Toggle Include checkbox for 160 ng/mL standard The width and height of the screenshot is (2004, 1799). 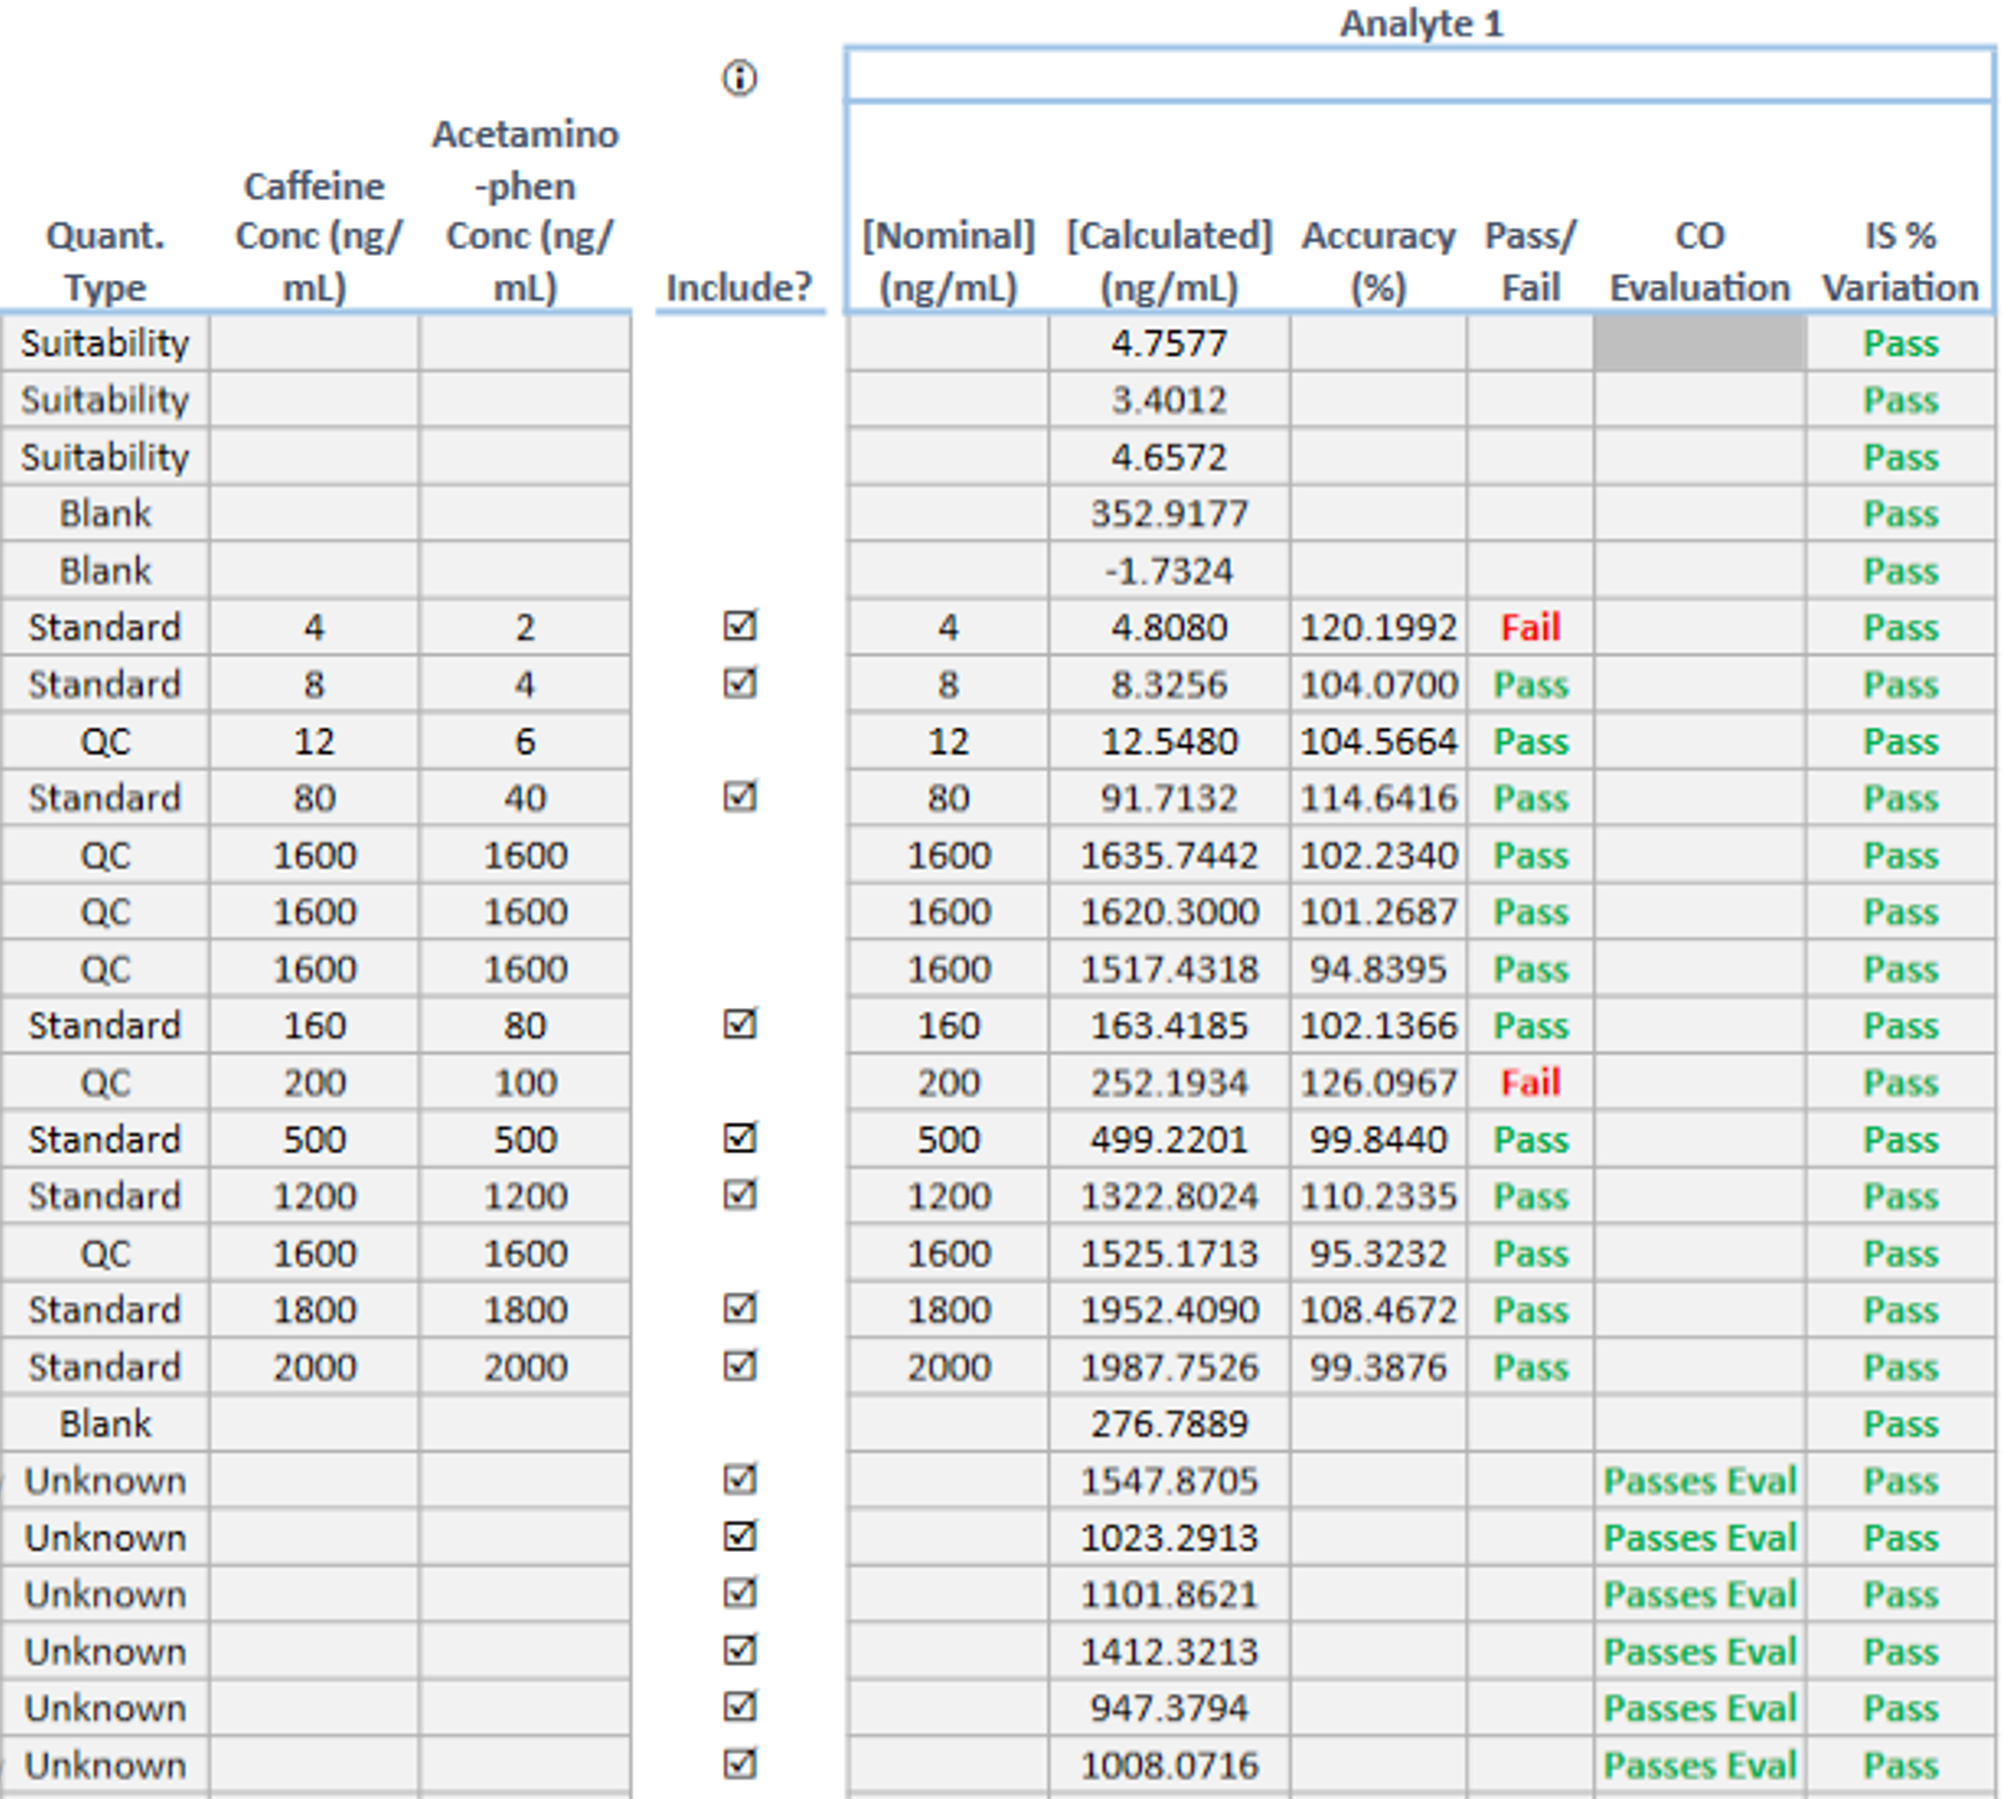(x=739, y=1024)
